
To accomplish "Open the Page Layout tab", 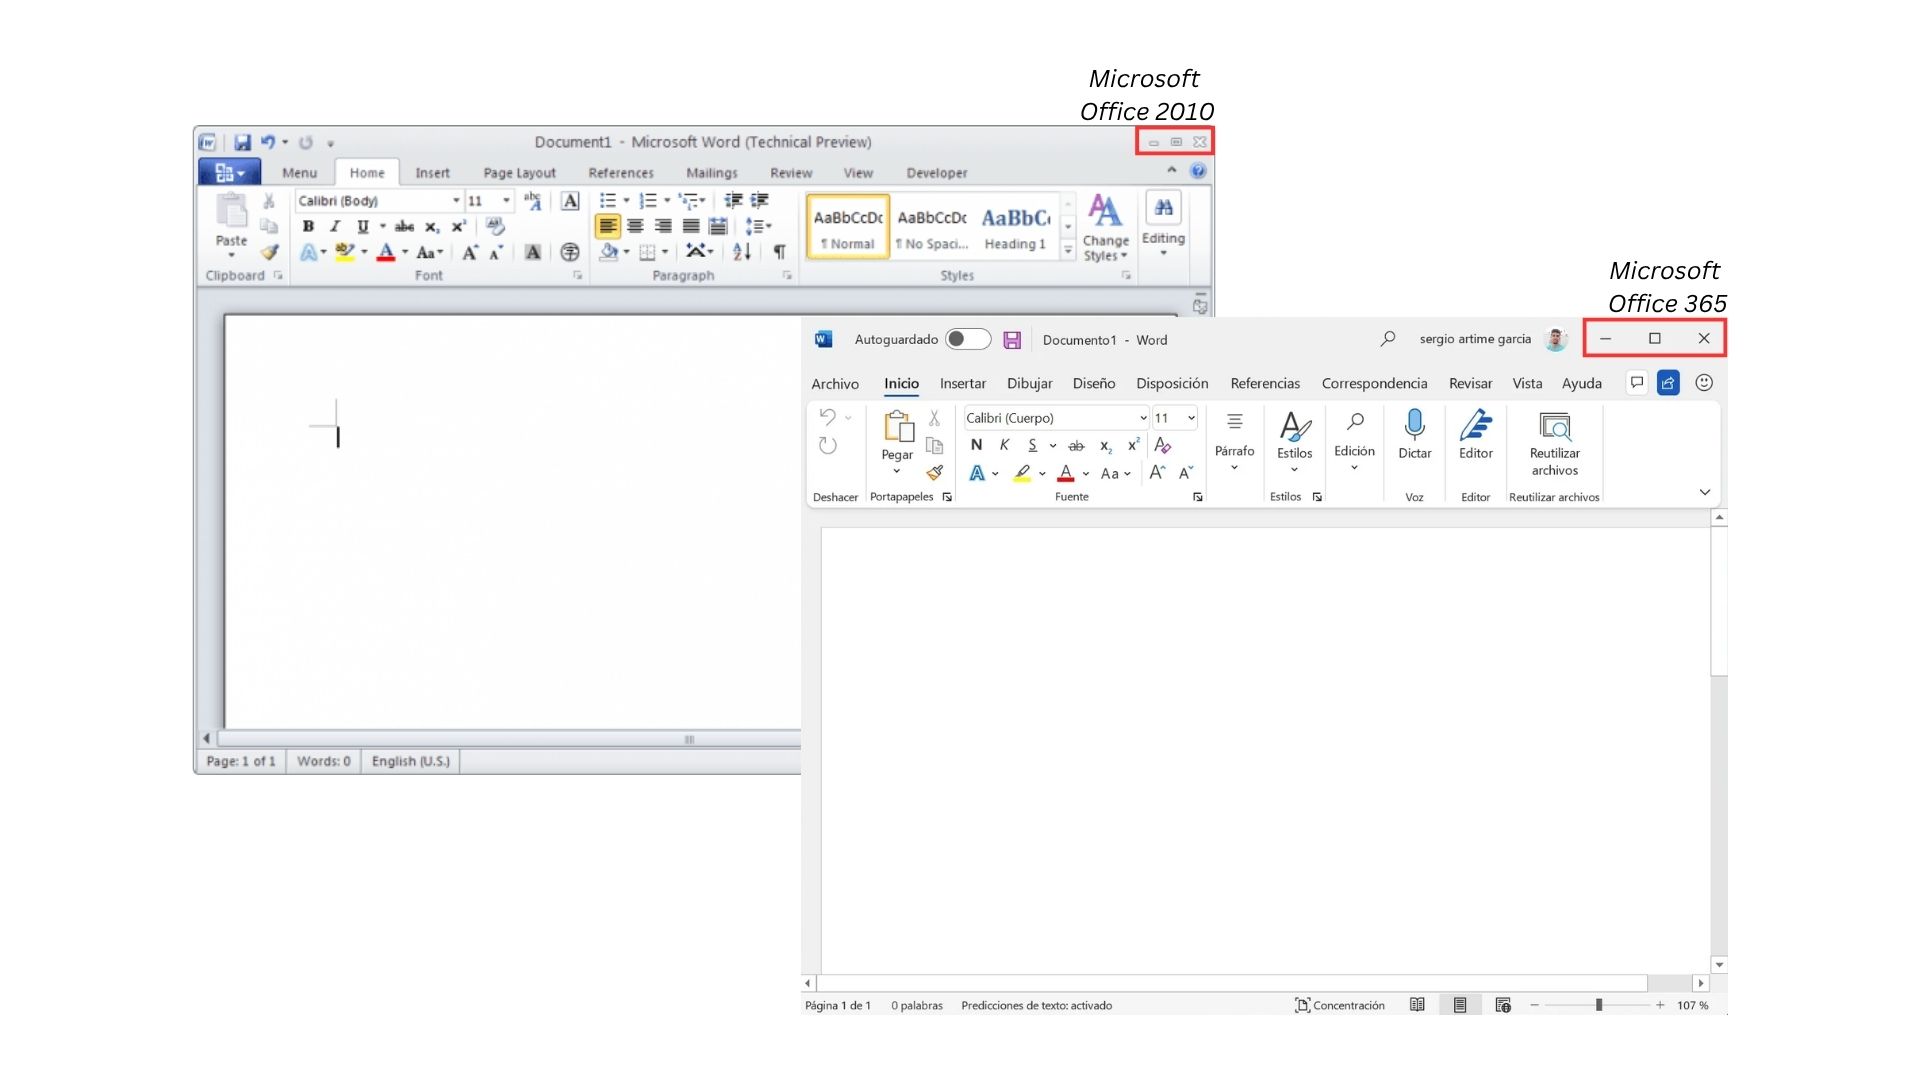I will point(519,173).
